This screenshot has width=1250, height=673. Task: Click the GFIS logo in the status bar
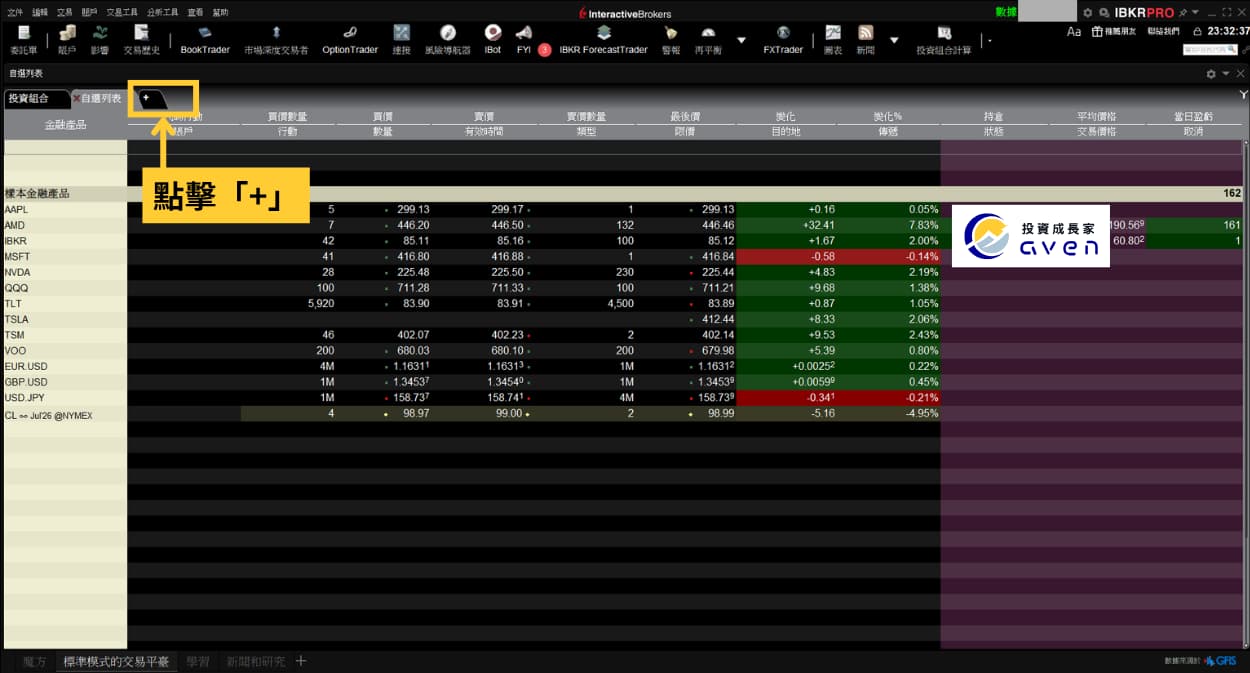click(x=1220, y=661)
